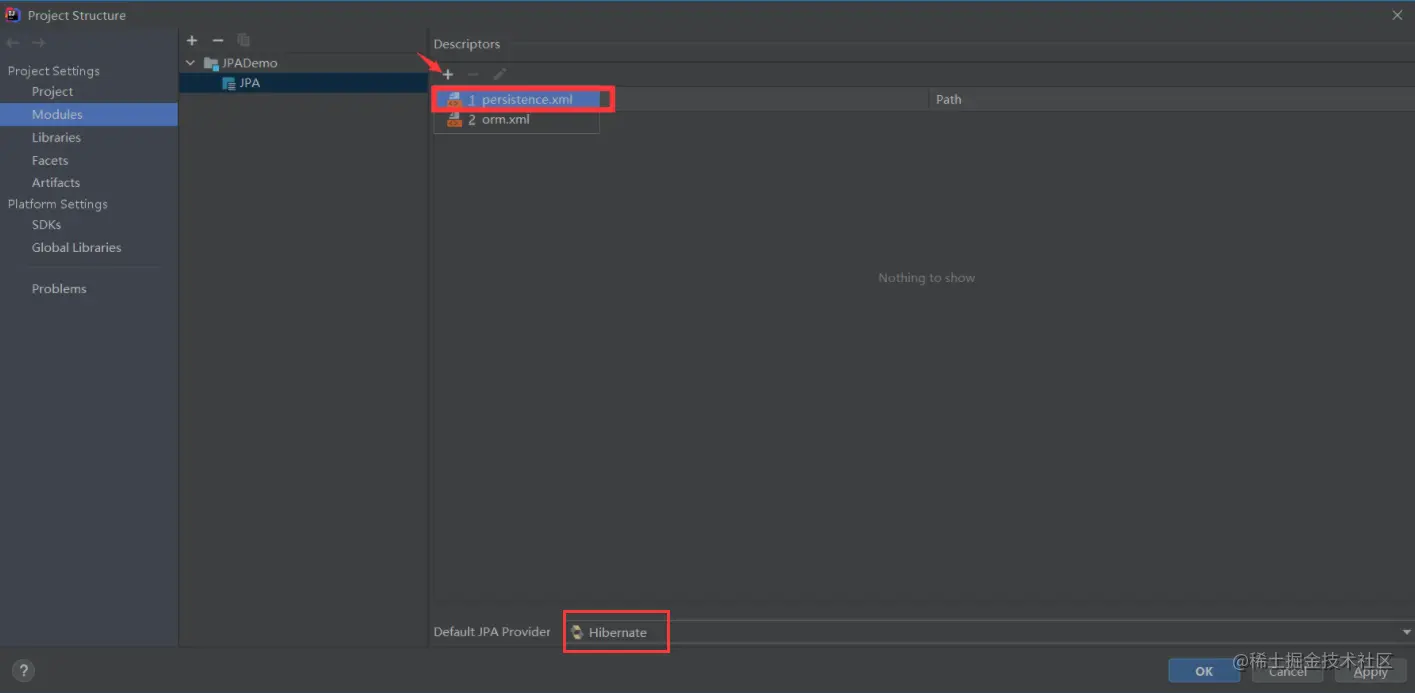The image size is (1415, 693).
Task: Click the Default JPA Provider label
Action: tap(492, 632)
